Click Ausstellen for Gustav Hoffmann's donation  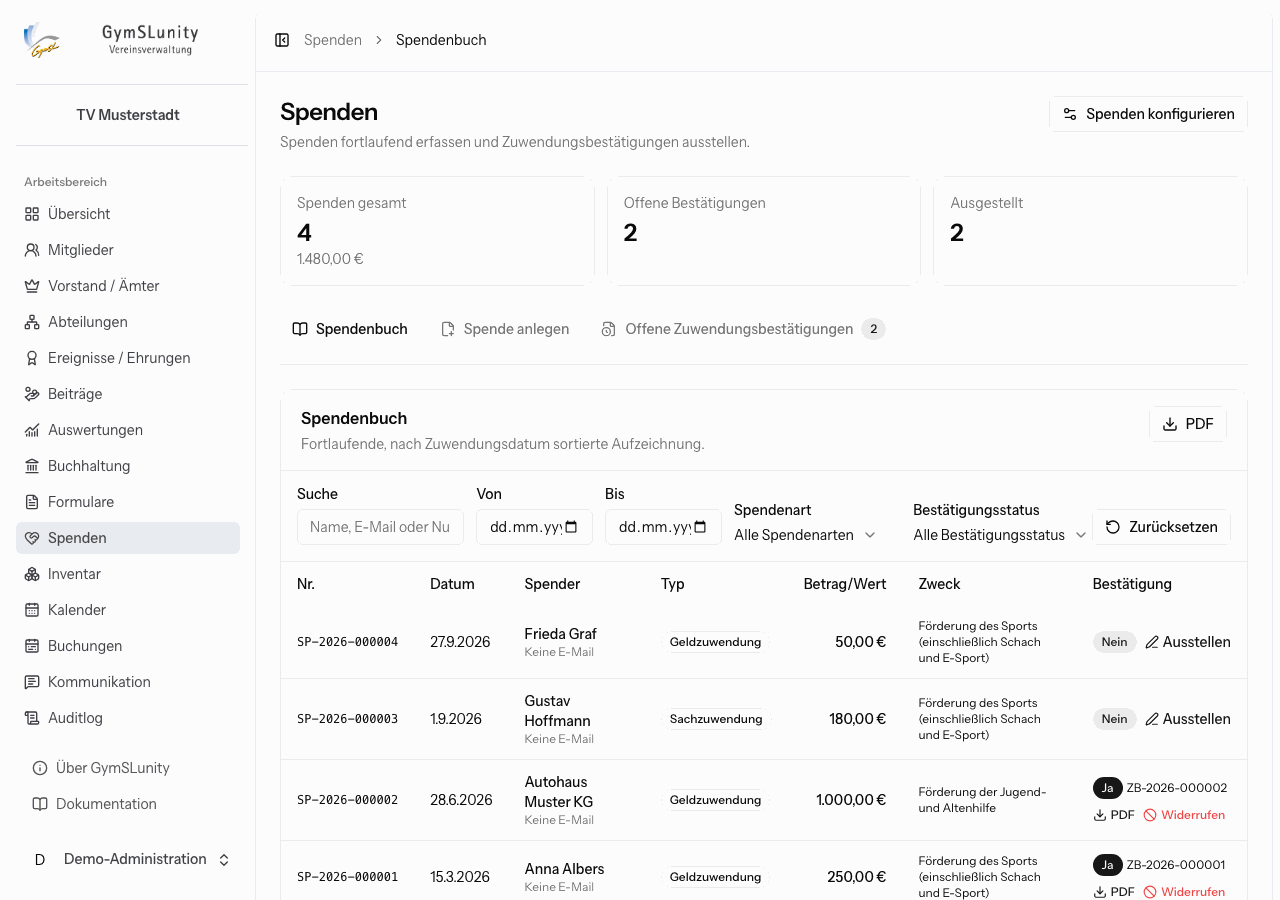(1188, 719)
